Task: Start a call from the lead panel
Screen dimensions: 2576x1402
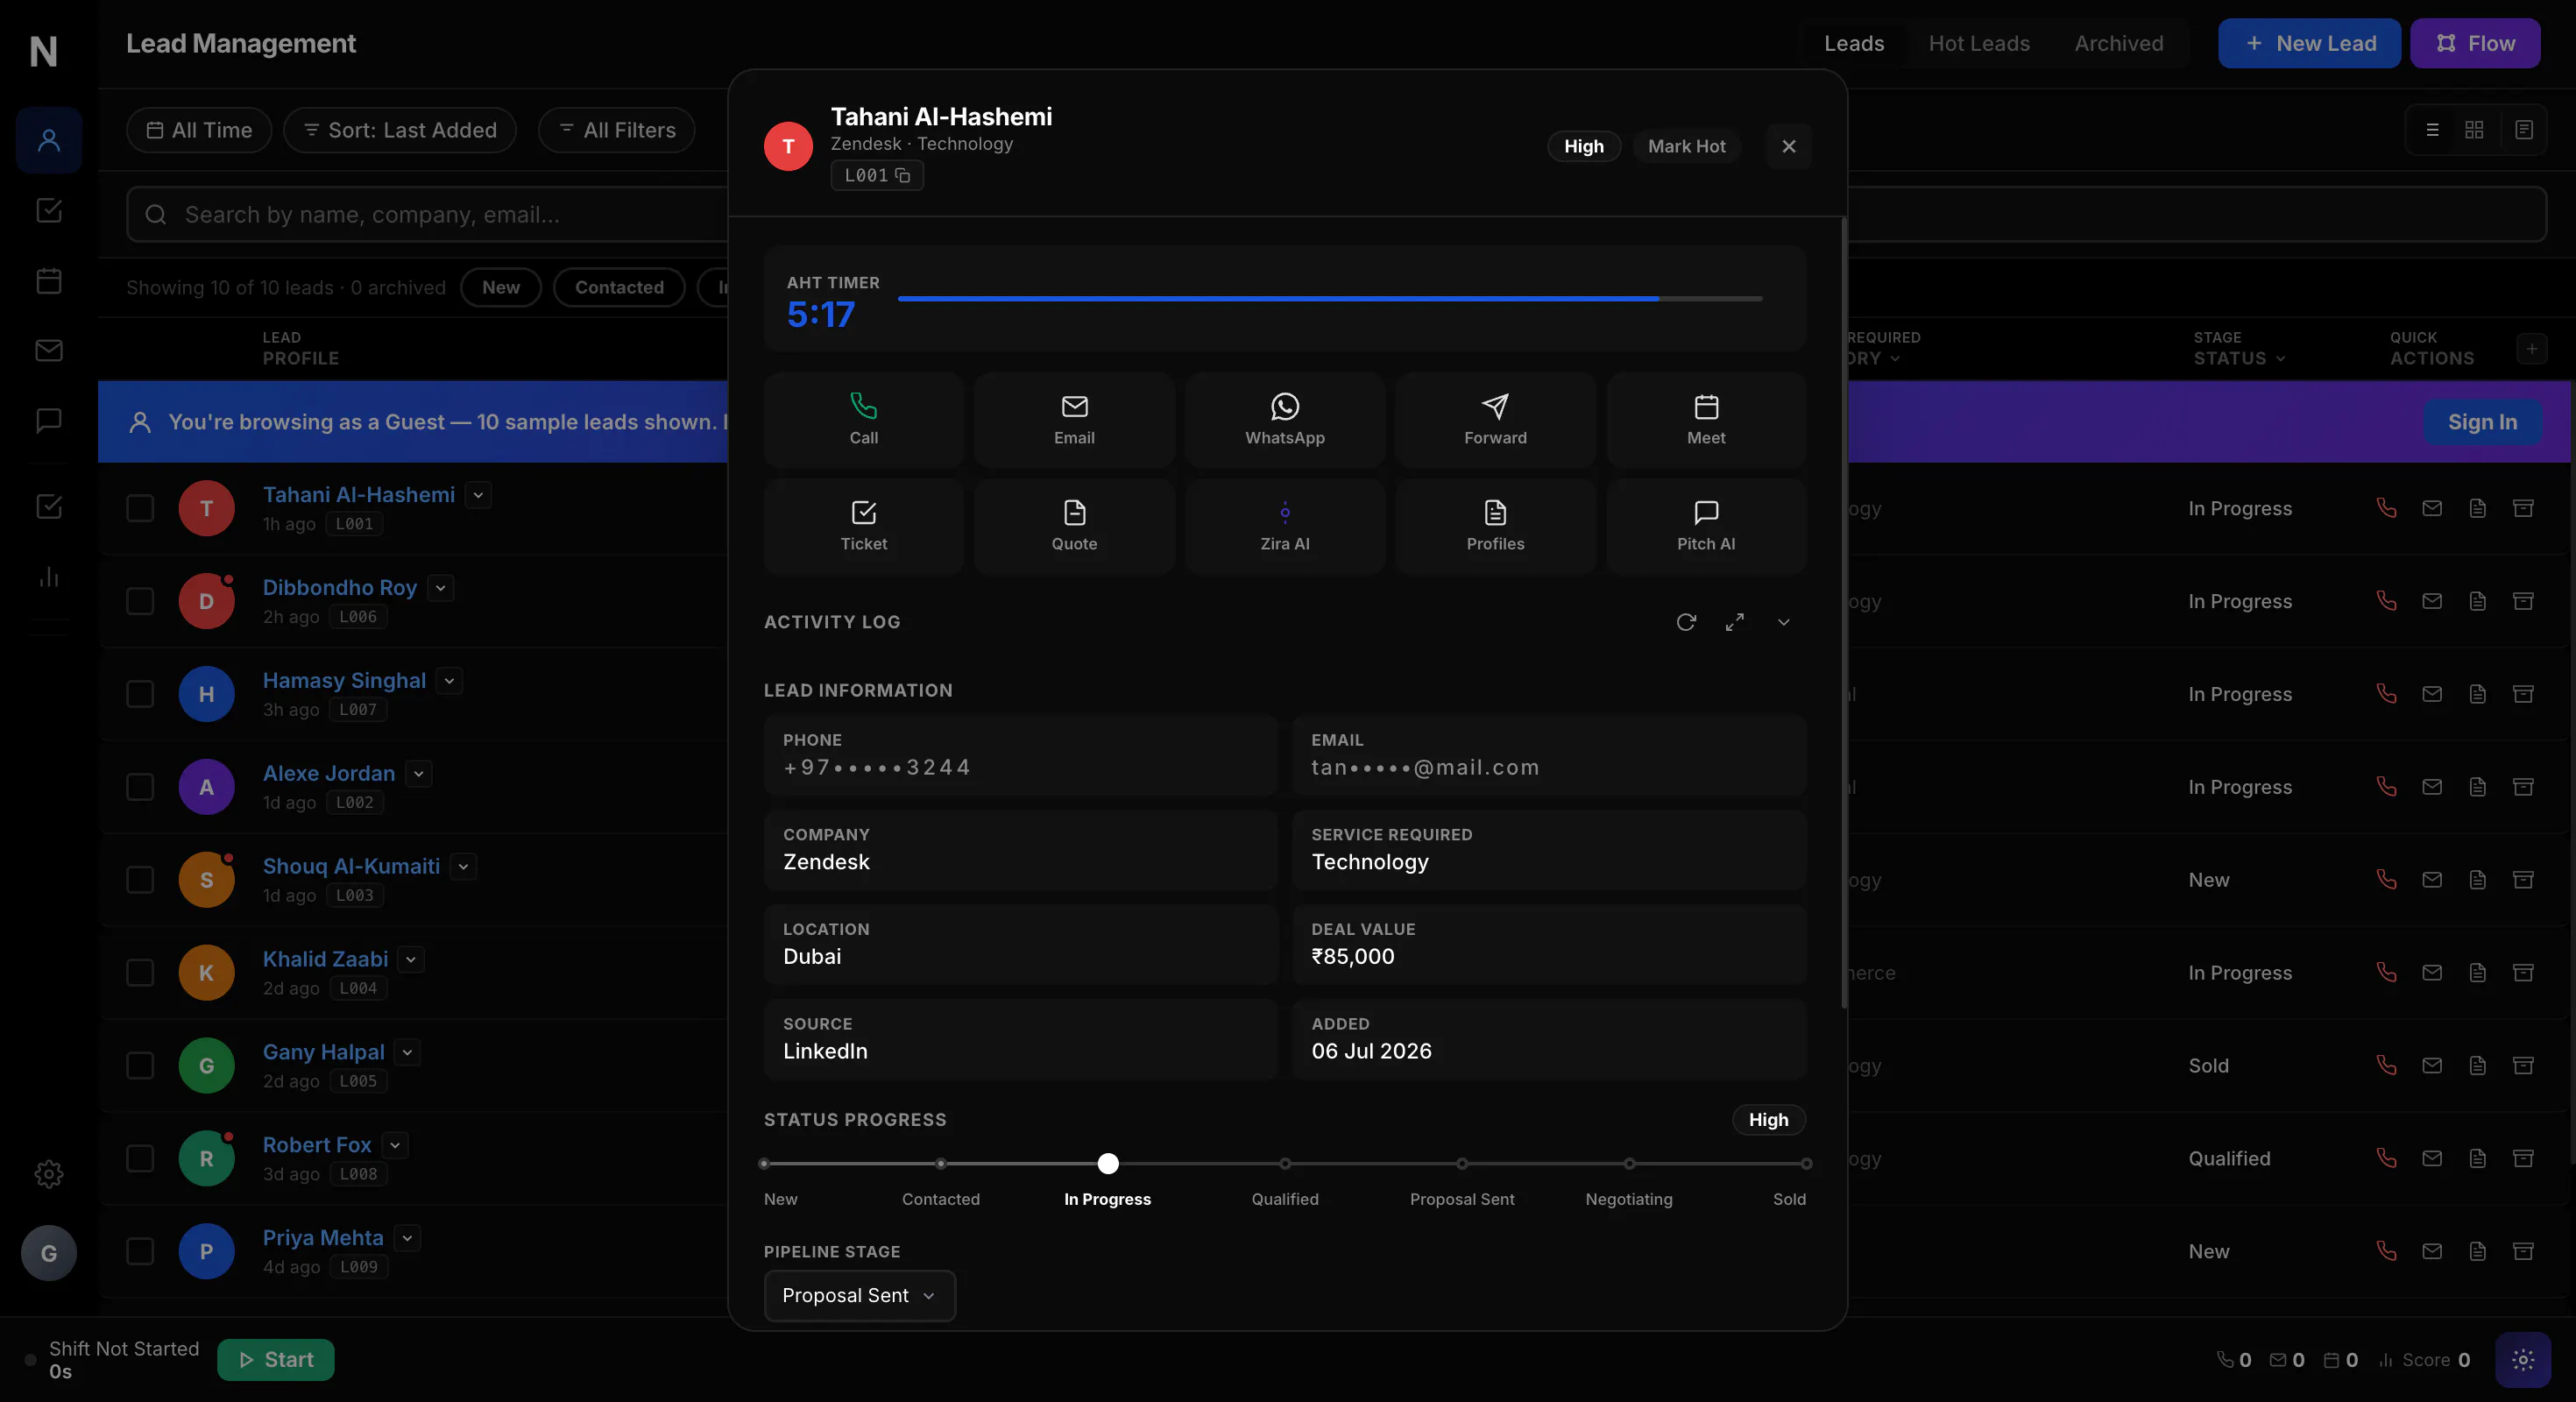Action: (863, 420)
